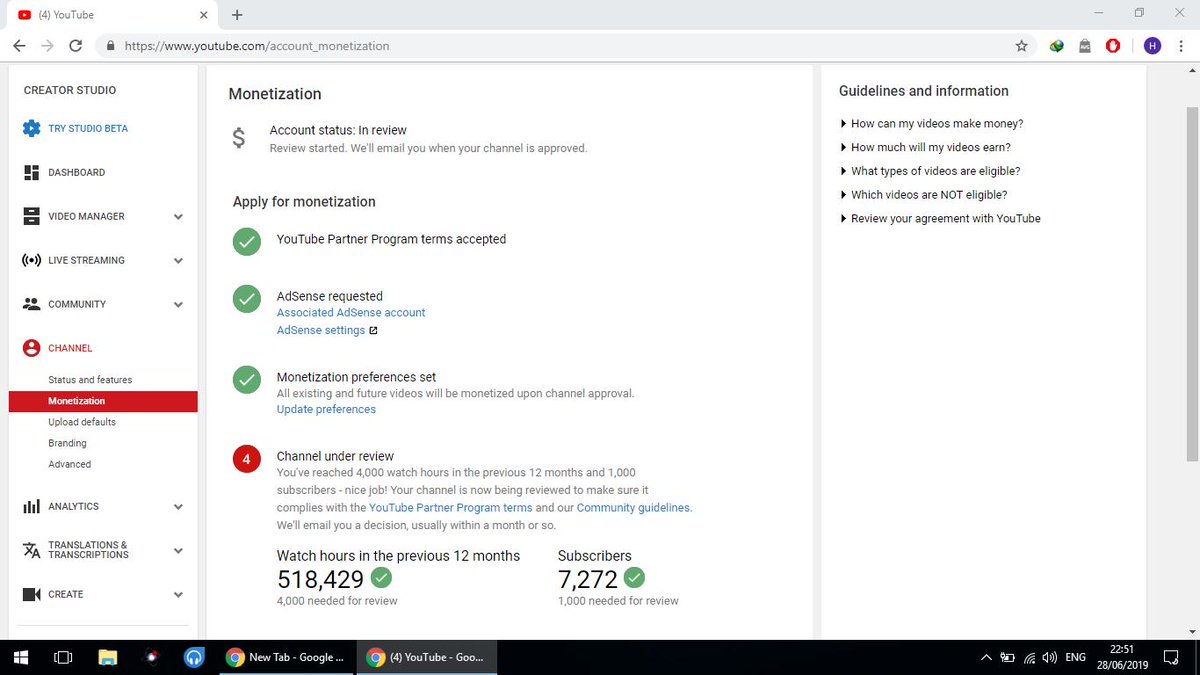1200x675 pixels.
Task: Click the dollar sign account status icon
Action: (238, 138)
